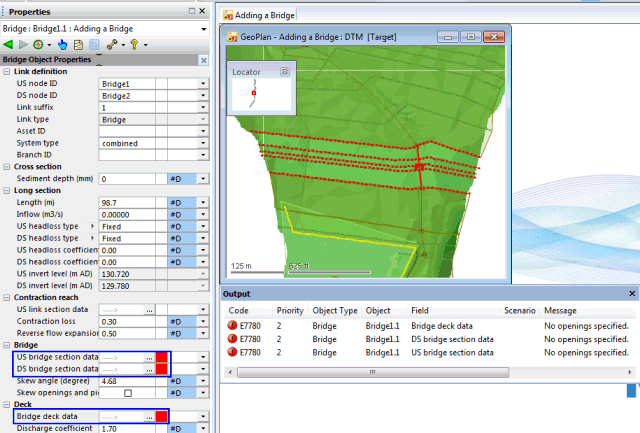This screenshot has height=433, width=640.
Task: Open dropdown arrow next to compass icon
Action: pos(49,44)
